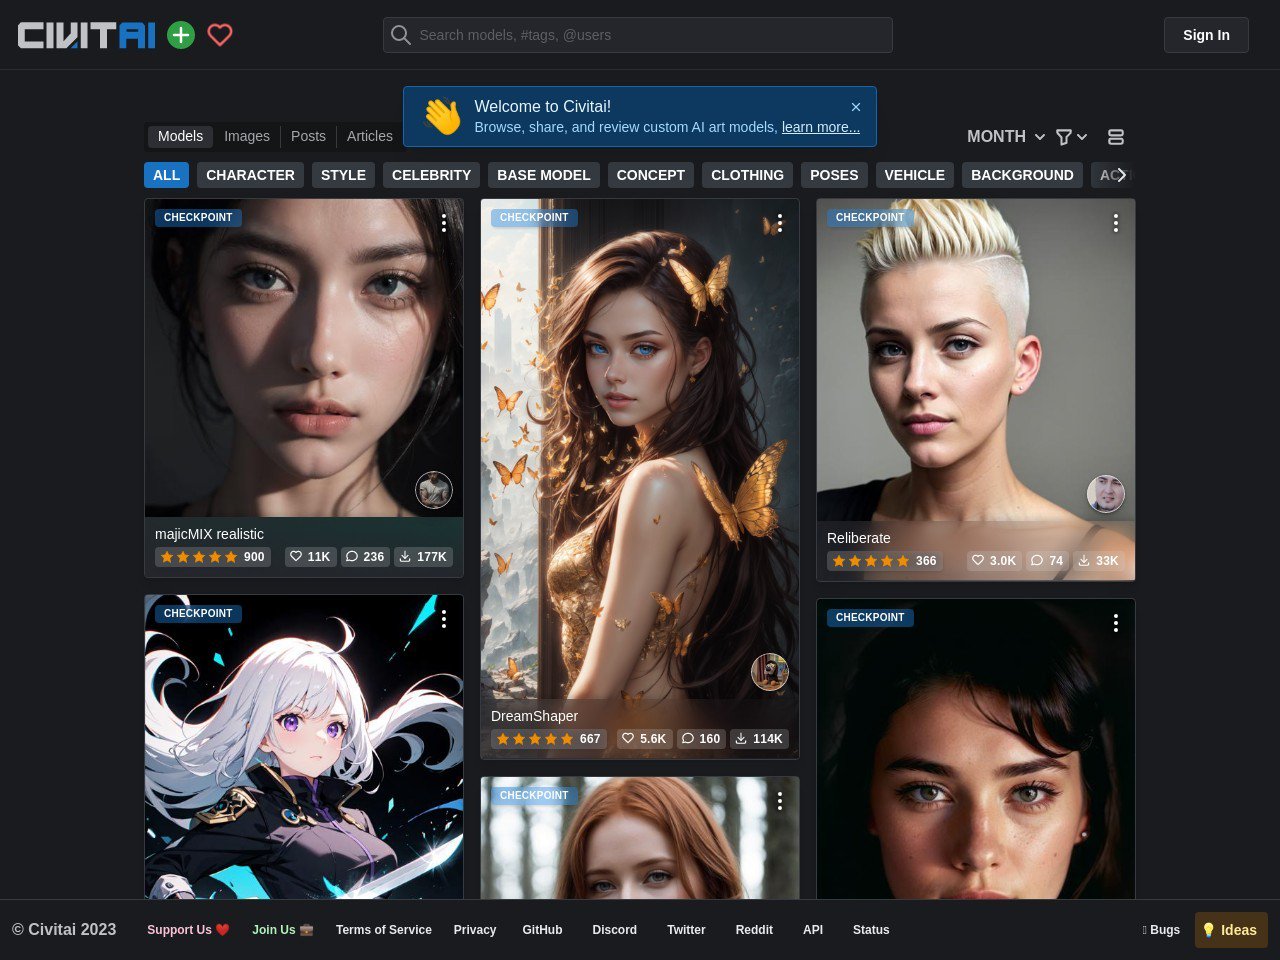Switch to the Posts tab
1280x960 pixels.
pyautogui.click(x=308, y=136)
